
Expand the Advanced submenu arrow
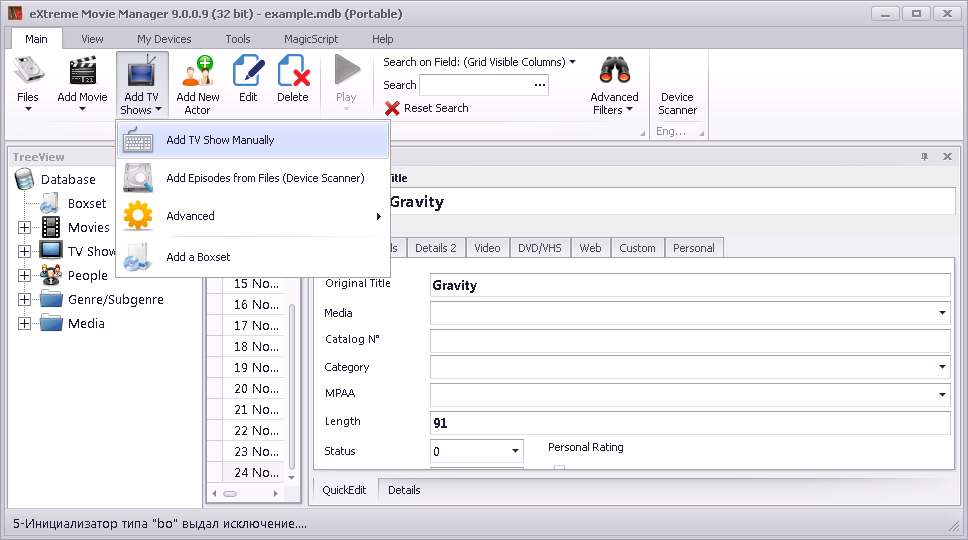click(378, 216)
